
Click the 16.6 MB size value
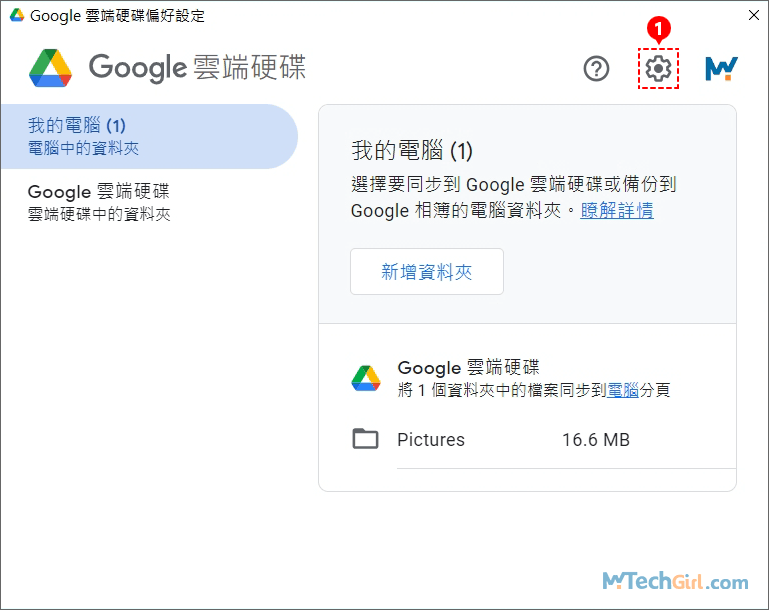click(x=596, y=440)
